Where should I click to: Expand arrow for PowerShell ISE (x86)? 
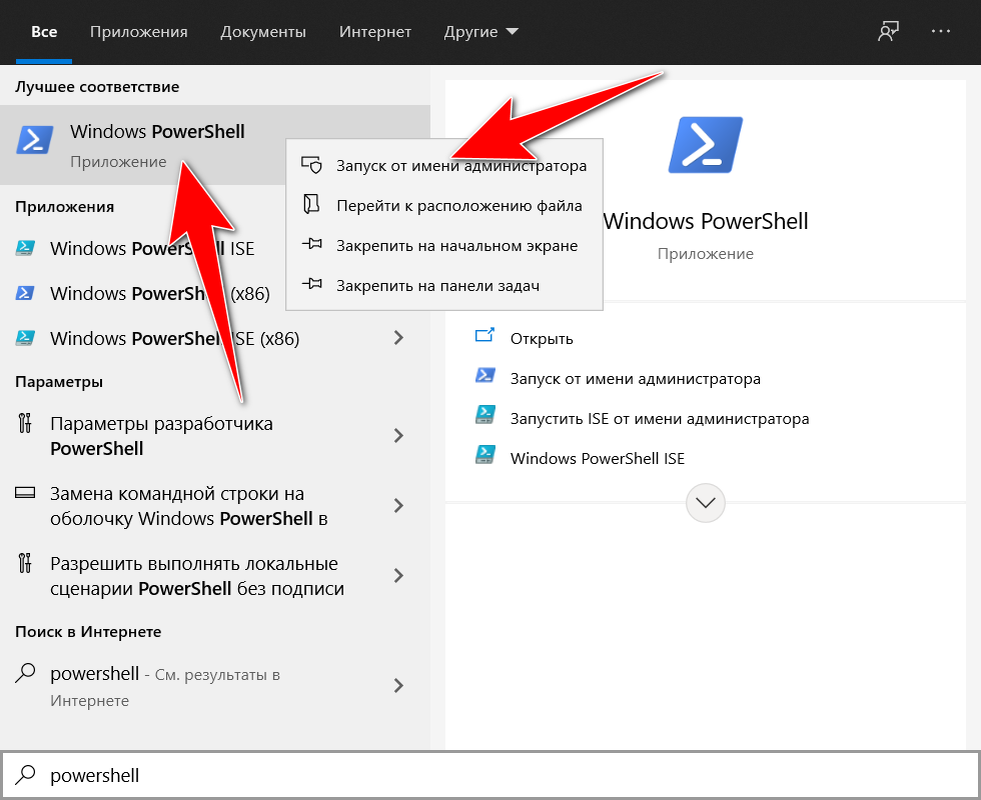tap(399, 338)
